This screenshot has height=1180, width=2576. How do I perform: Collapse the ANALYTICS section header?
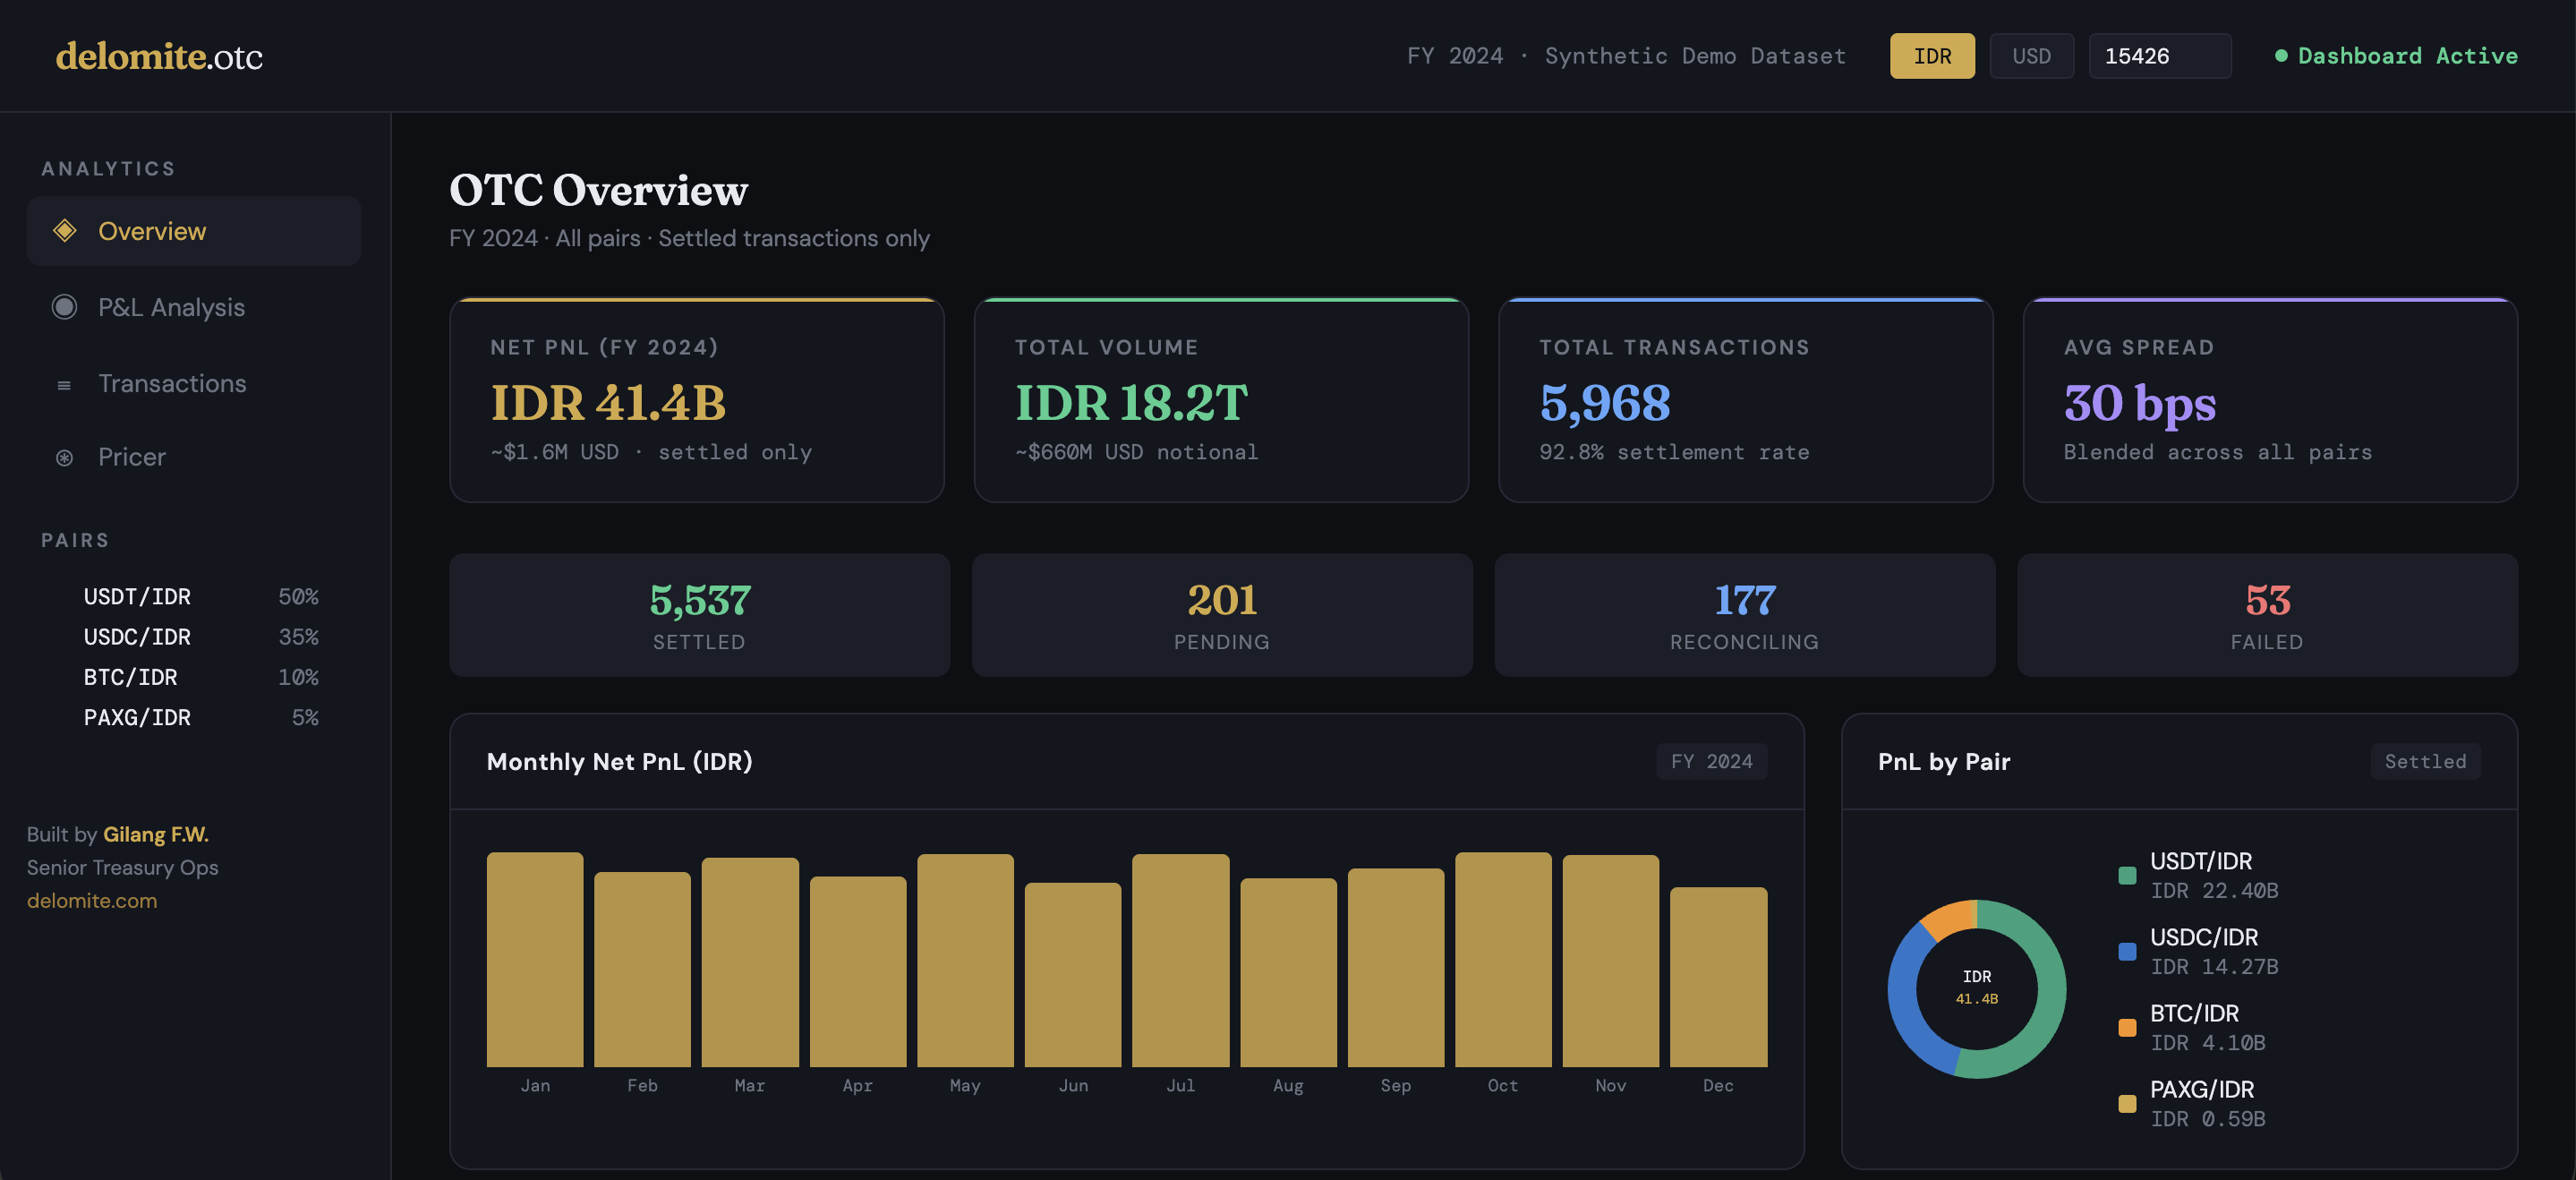(108, 168)
